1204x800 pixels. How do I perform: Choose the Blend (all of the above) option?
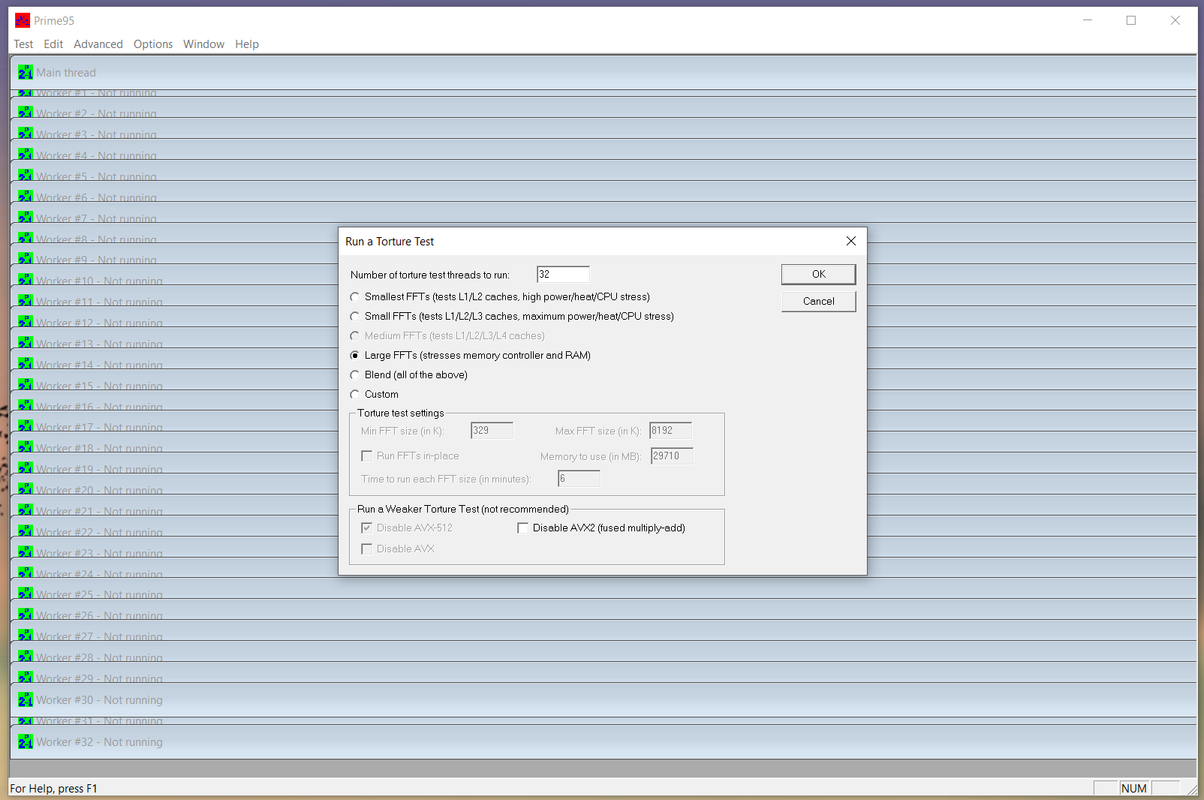tap(355, 375)
